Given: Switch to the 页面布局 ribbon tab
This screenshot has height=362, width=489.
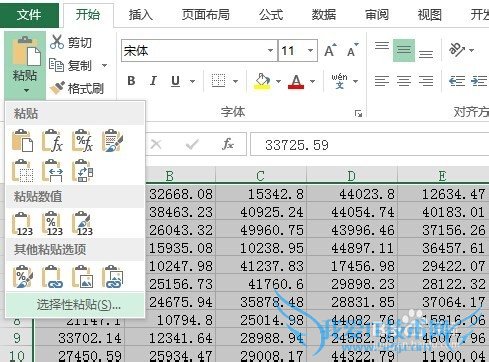Looking at the screenshot, I should pos(206,14).
